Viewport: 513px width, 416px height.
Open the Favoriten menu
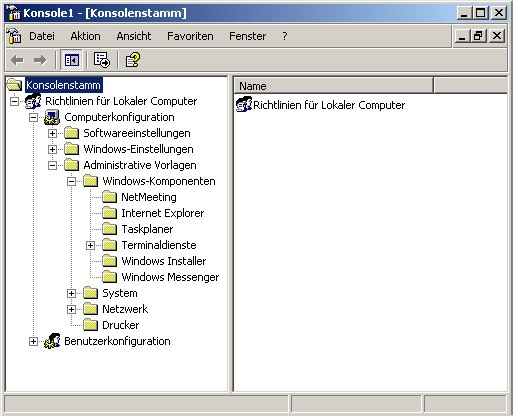pos(190,36)
